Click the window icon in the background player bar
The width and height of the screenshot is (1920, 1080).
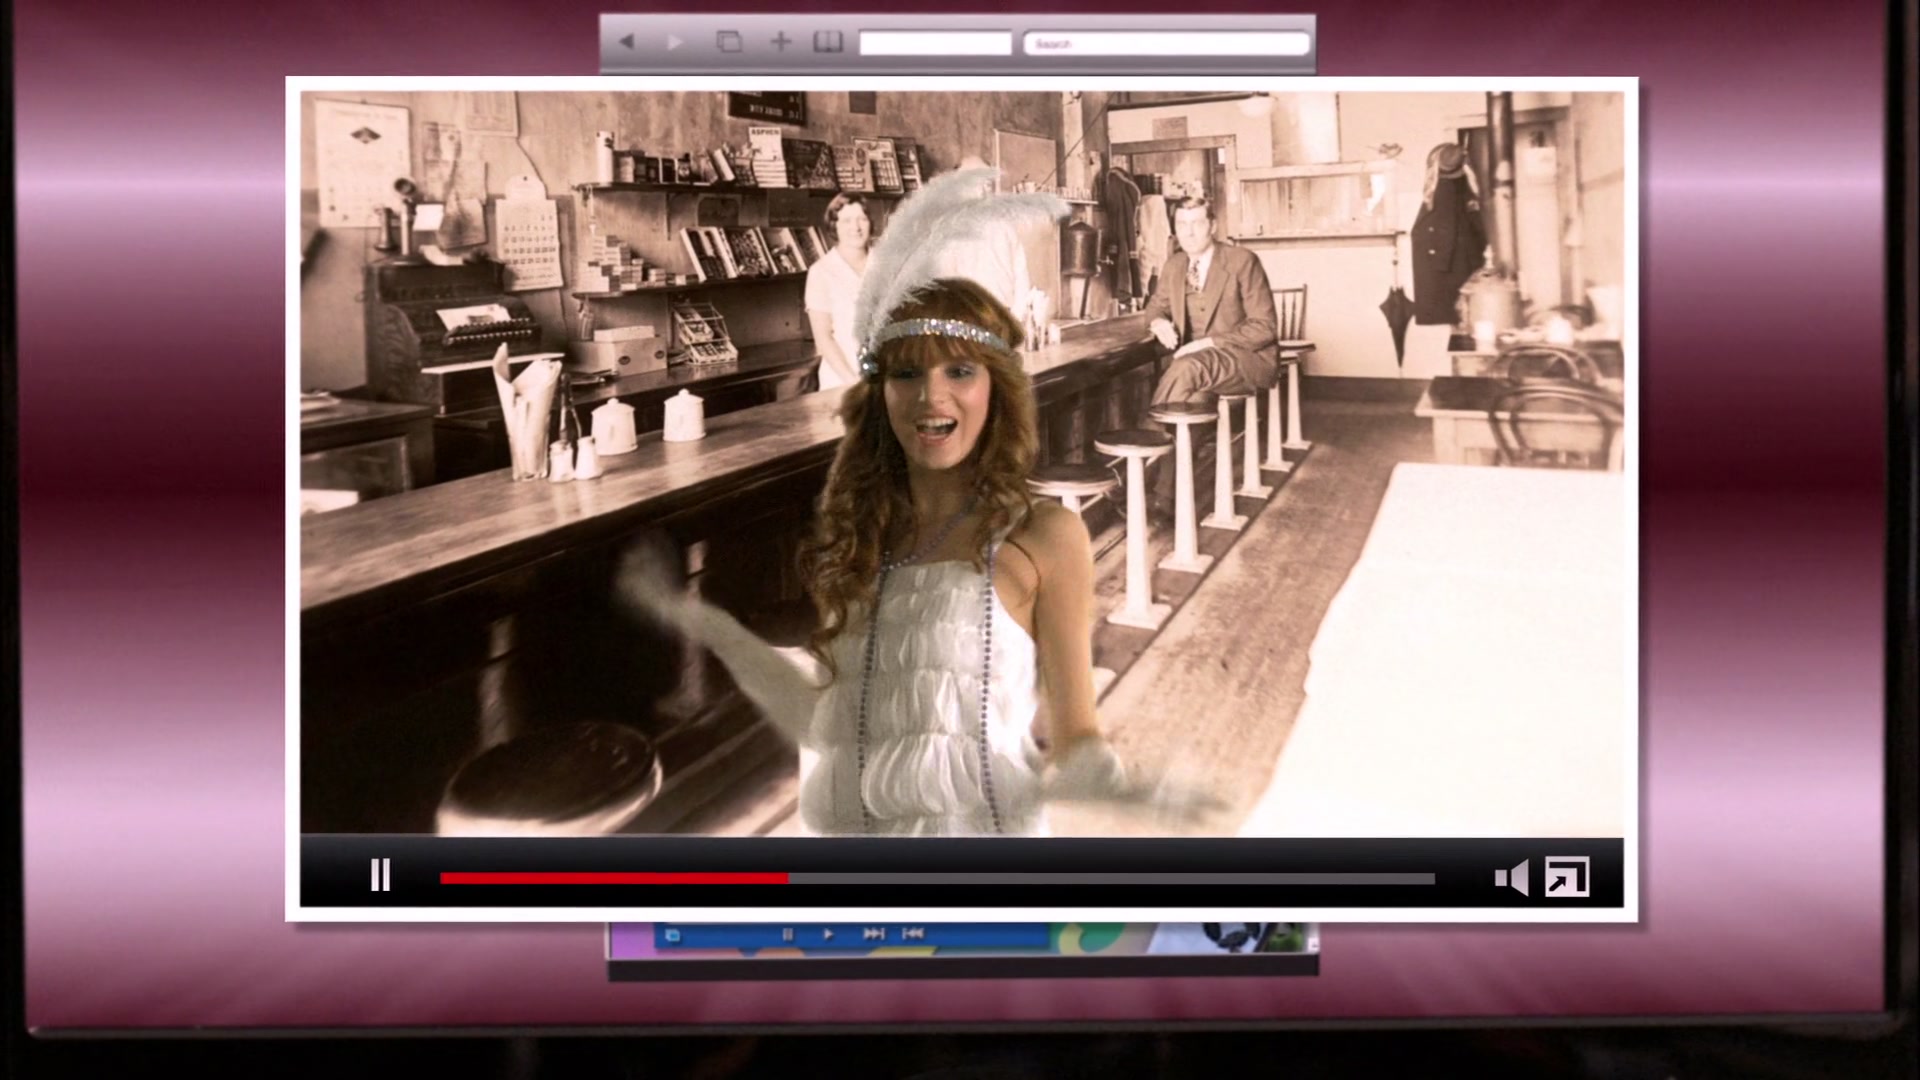click(x=673, y=935)
